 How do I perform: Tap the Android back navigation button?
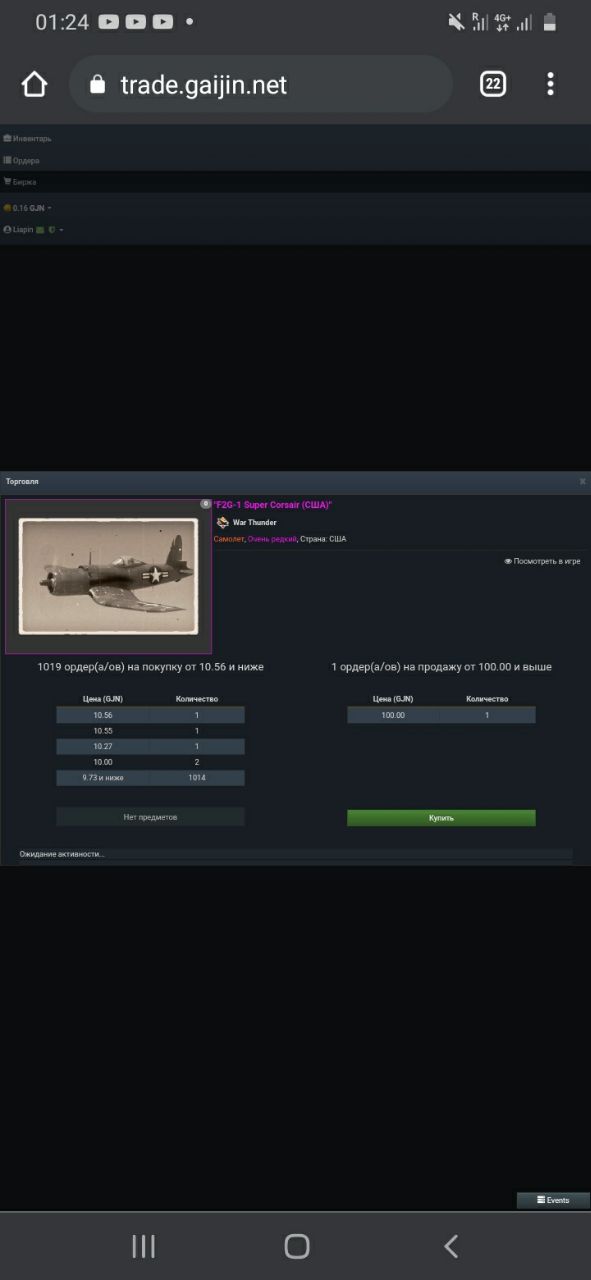(x=451, y=1246)
